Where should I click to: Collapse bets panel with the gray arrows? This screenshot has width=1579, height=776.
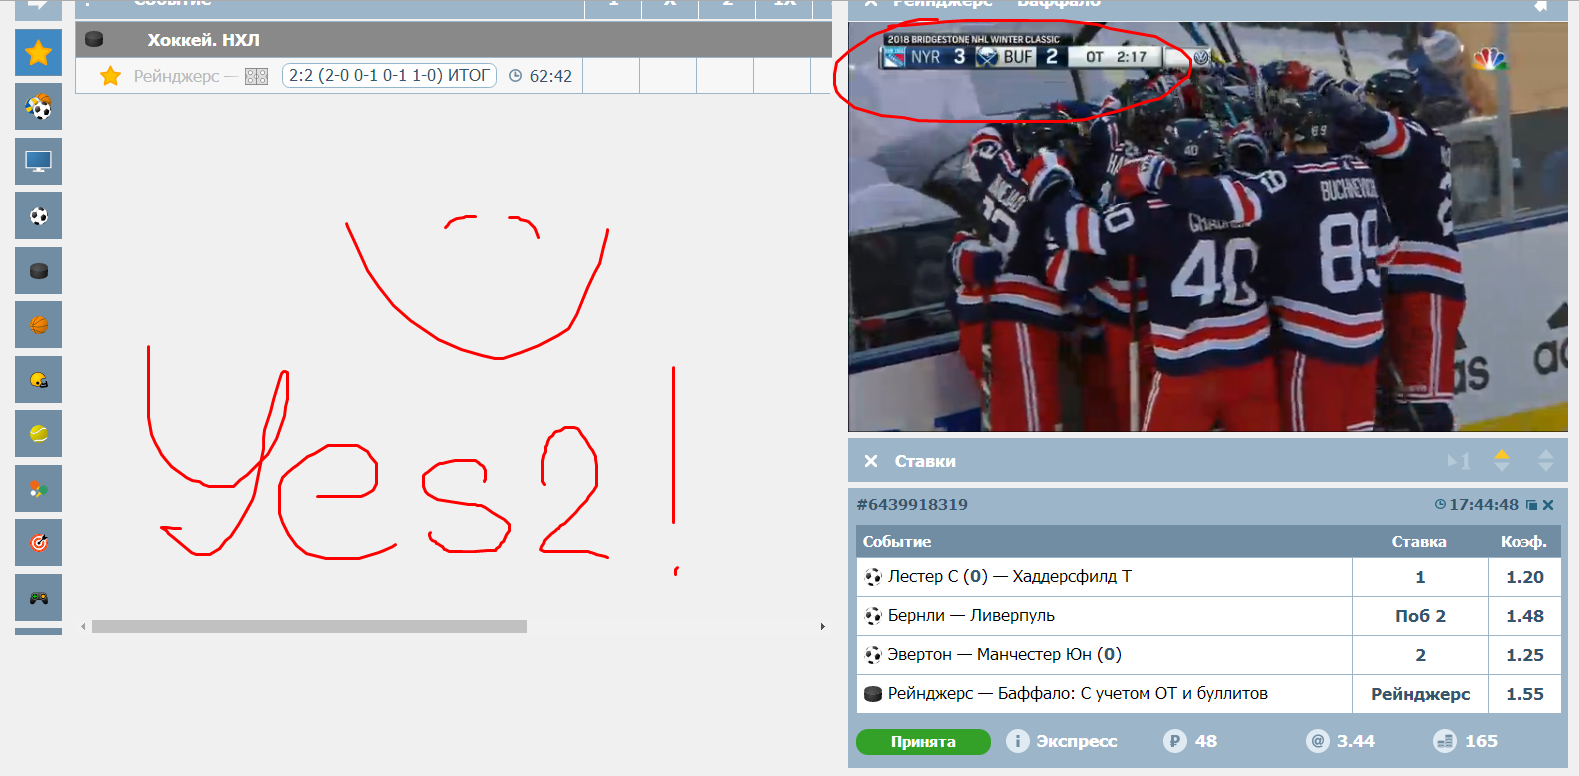tap(1545, 460)
